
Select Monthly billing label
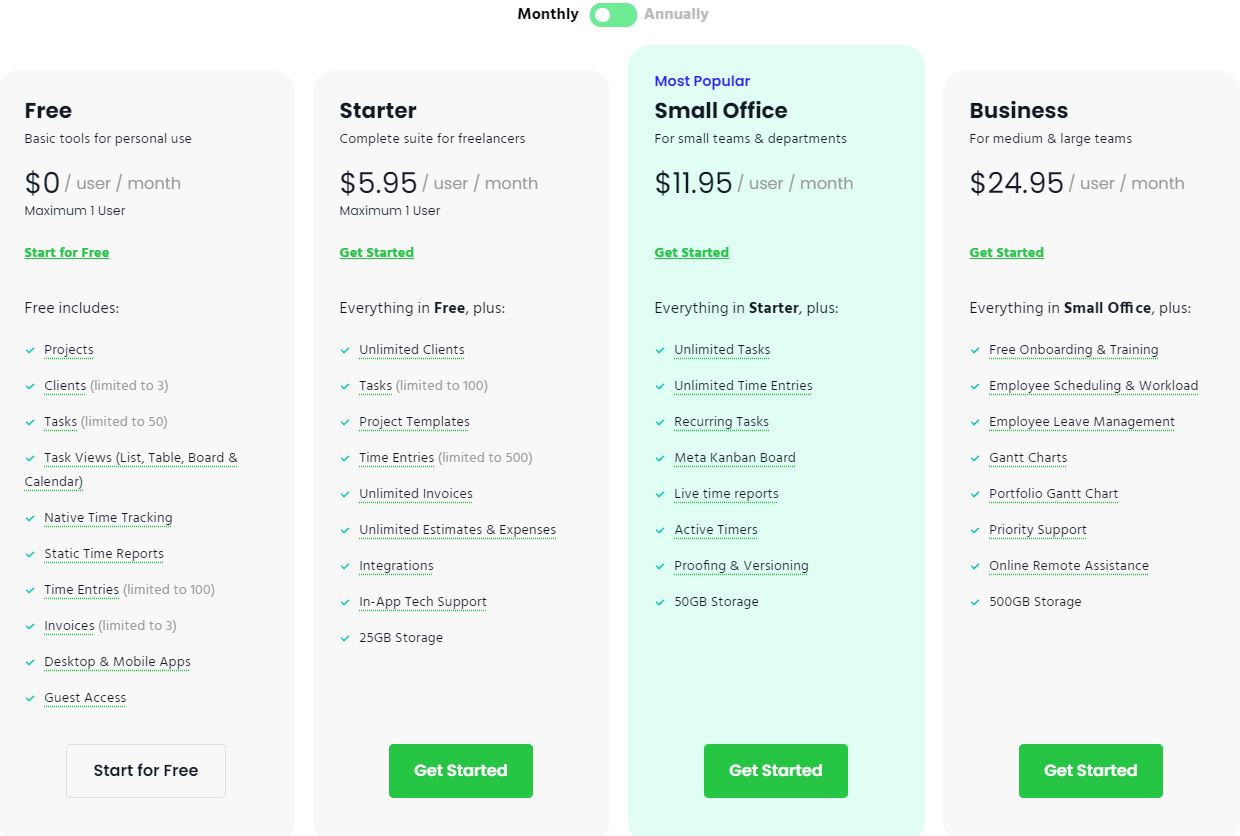click(x=548, y=14)
